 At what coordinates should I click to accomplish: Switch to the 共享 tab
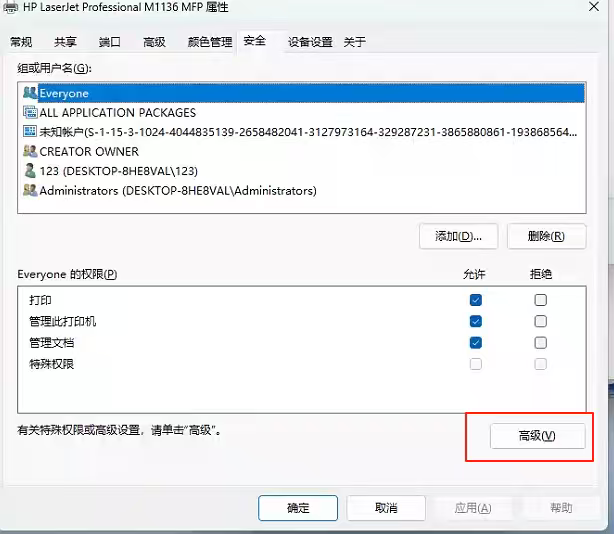(x=65, y=42)
